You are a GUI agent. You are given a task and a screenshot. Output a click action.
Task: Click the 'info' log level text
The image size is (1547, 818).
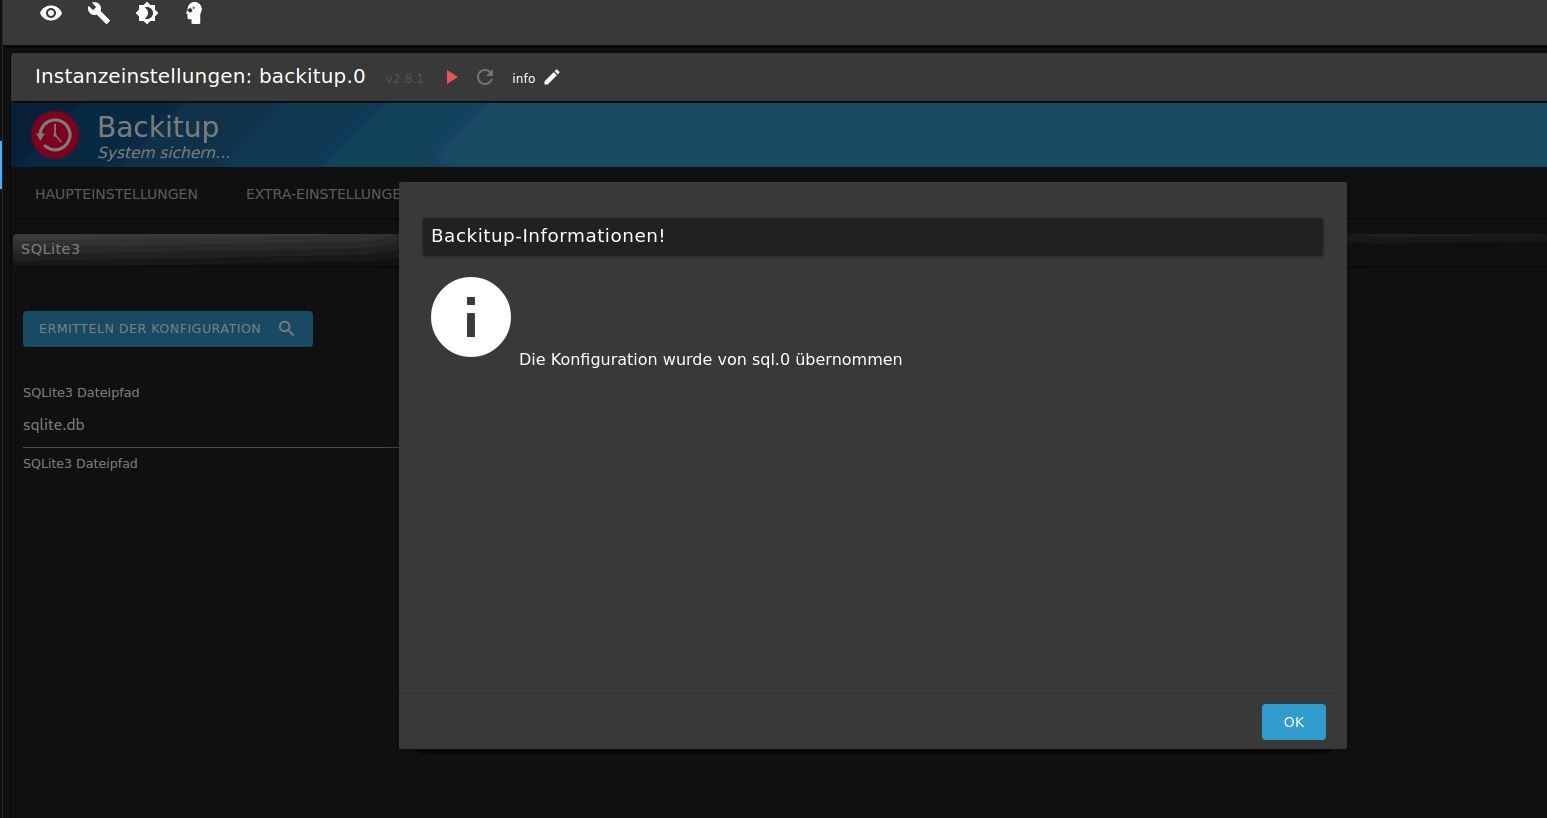(x=524, y=78)
